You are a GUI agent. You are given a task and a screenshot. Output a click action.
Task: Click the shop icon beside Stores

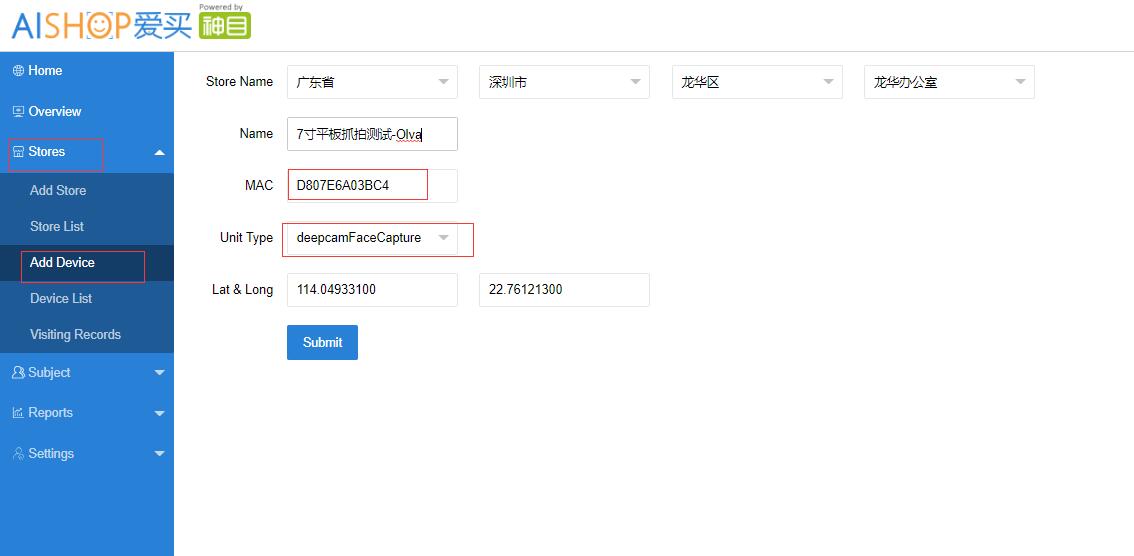tap(18, 152)
